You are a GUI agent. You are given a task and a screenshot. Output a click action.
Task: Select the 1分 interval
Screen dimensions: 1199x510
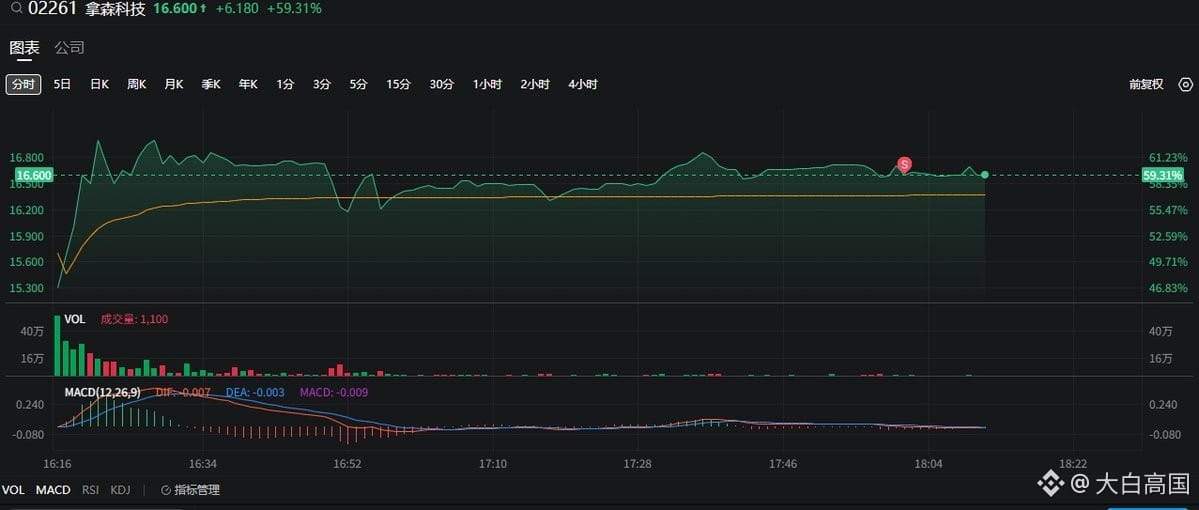[x=285, y=84]
